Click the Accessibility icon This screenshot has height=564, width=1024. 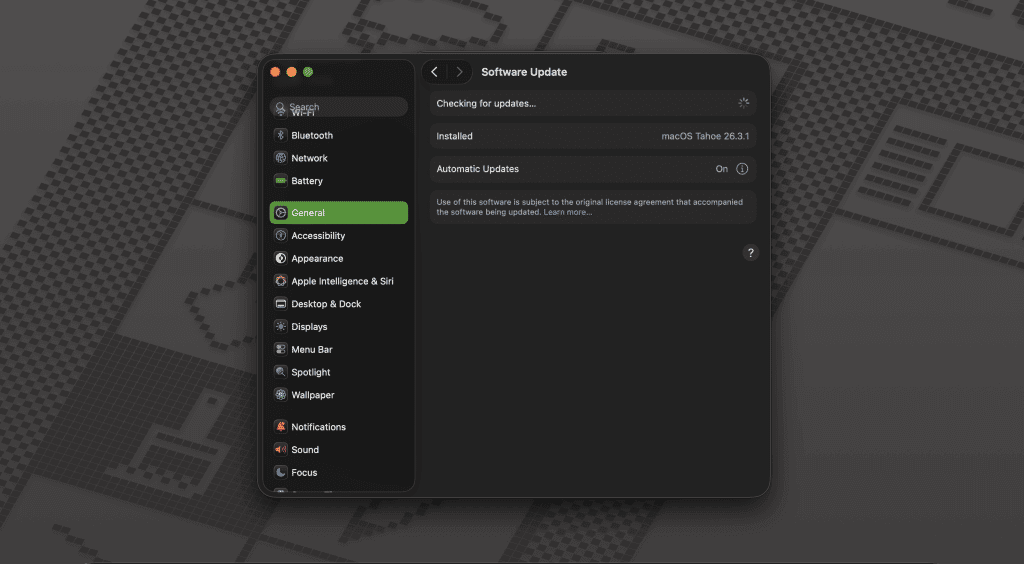pos(281,236)
